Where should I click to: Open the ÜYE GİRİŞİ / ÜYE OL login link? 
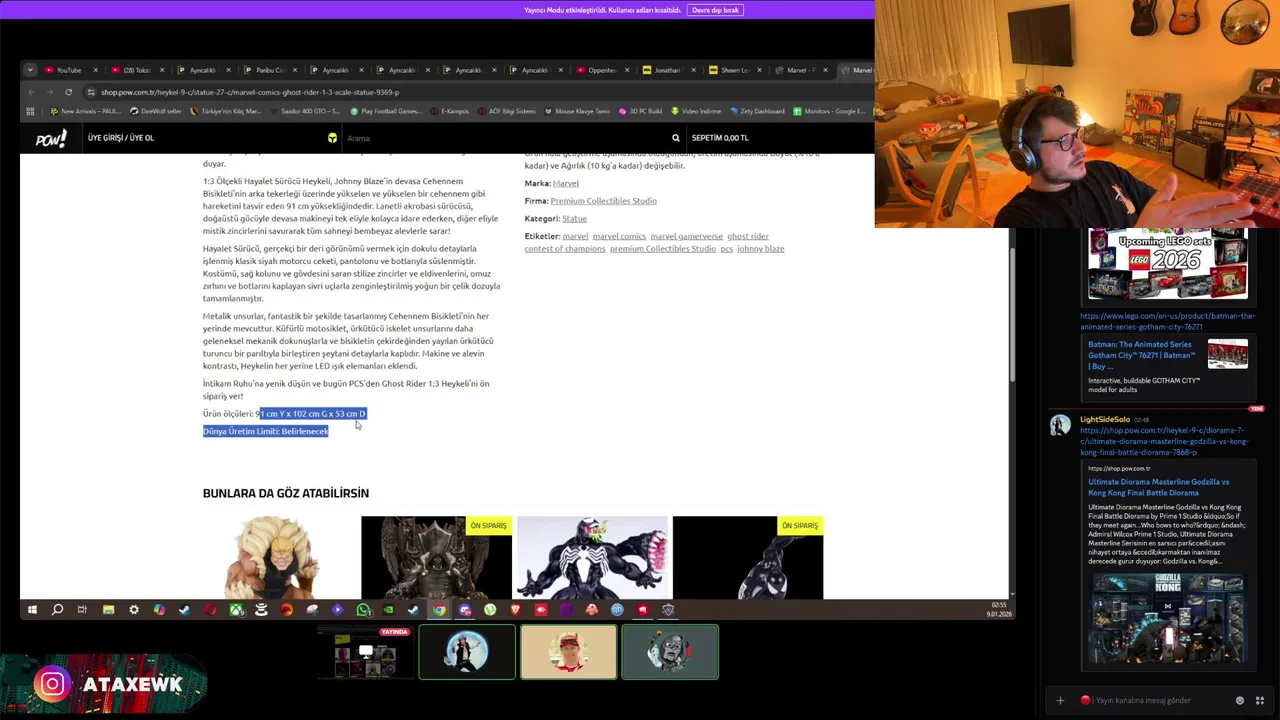(x=121, y=138)
